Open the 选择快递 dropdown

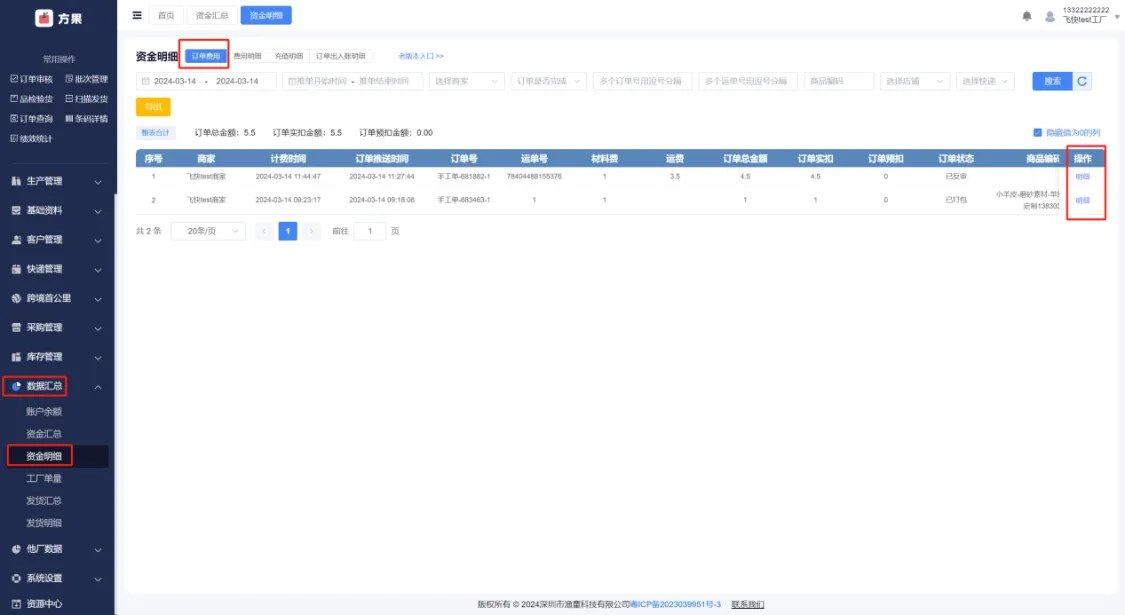[985, 81]
